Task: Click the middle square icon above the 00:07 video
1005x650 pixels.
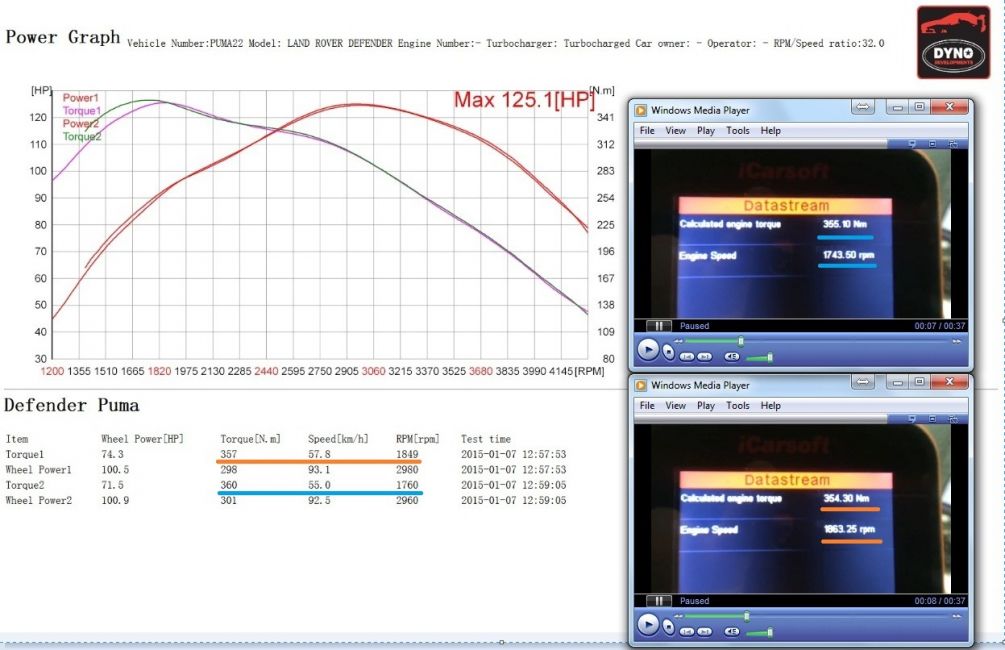Action: coord(933,144)
